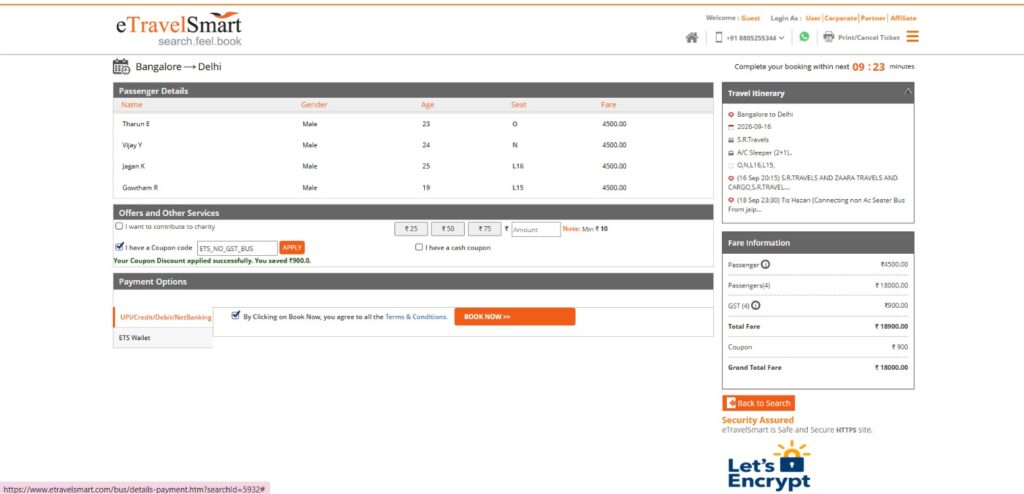Click calendar icon beside 2026-09-16
Viewport: 1024px width, 494px height.
click(x=731, y=127)
